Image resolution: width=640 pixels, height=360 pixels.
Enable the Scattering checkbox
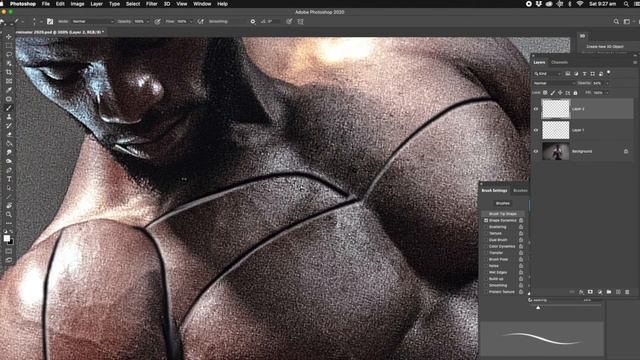[486, 227]
